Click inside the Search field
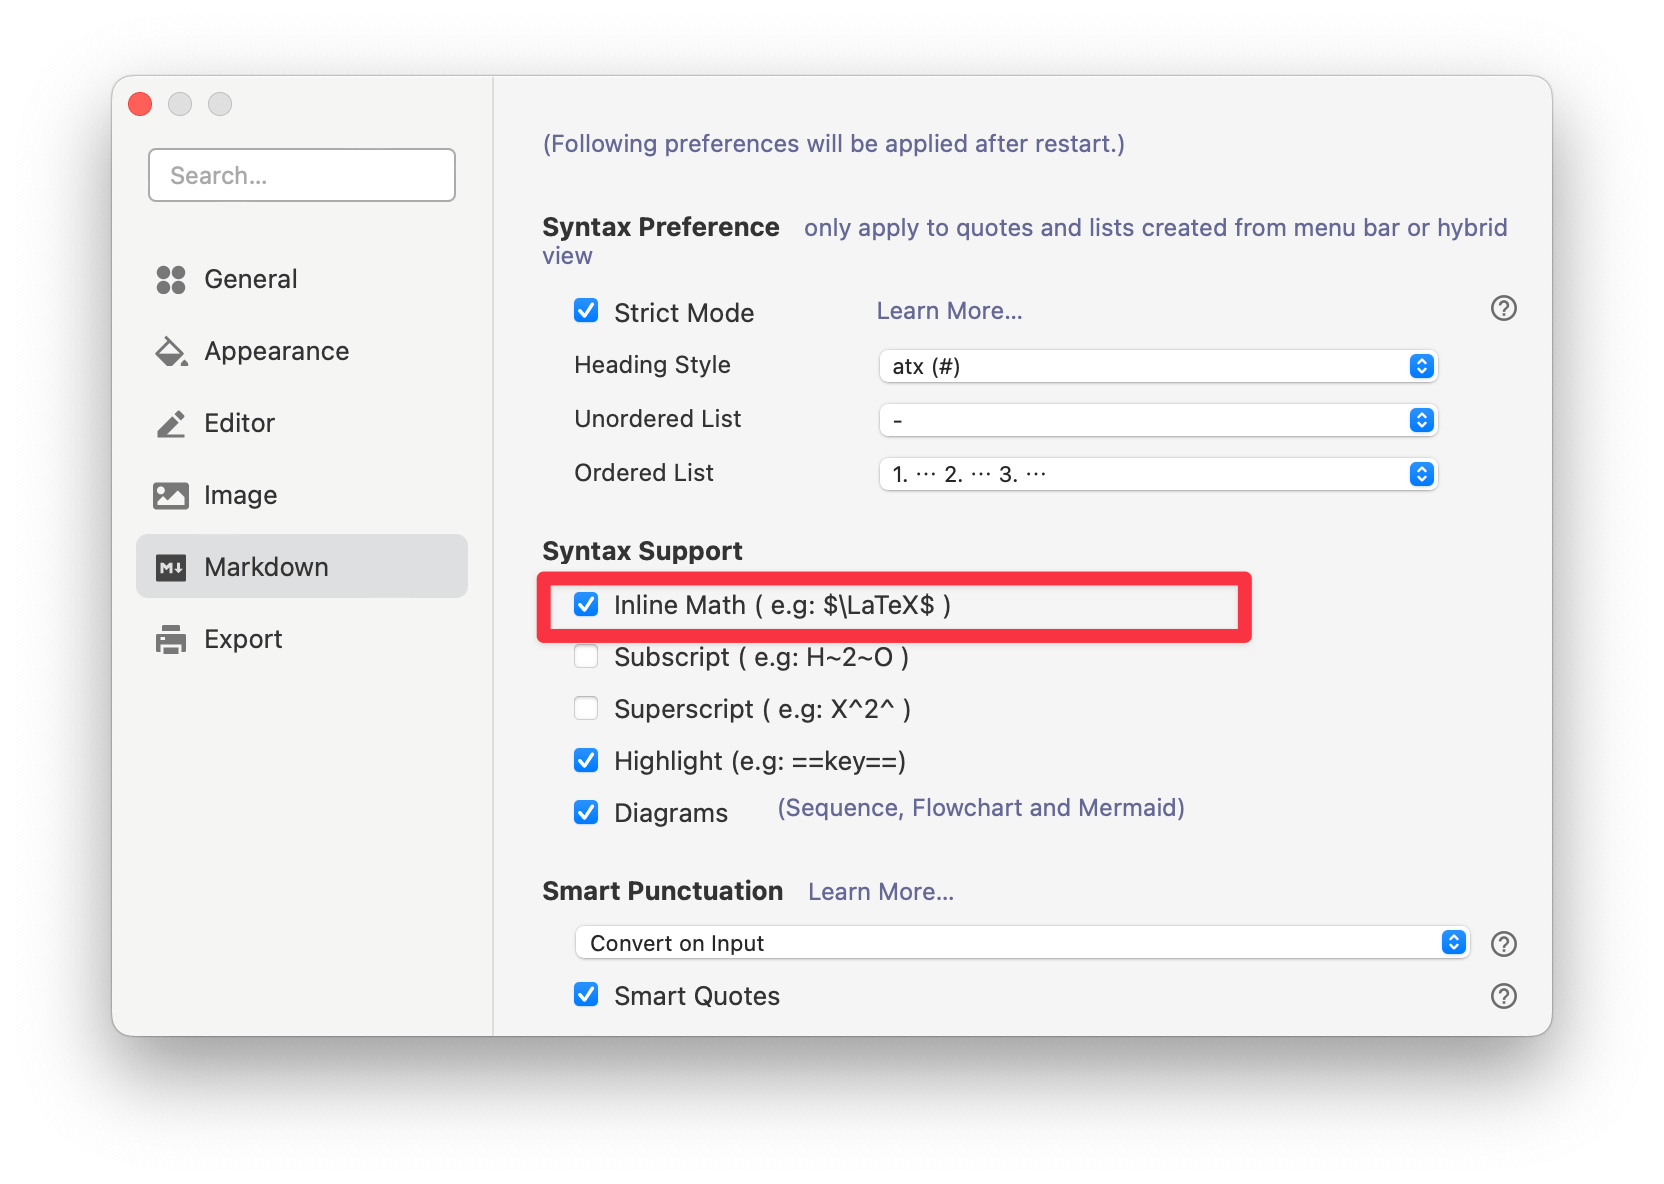 tap(301, 175)
